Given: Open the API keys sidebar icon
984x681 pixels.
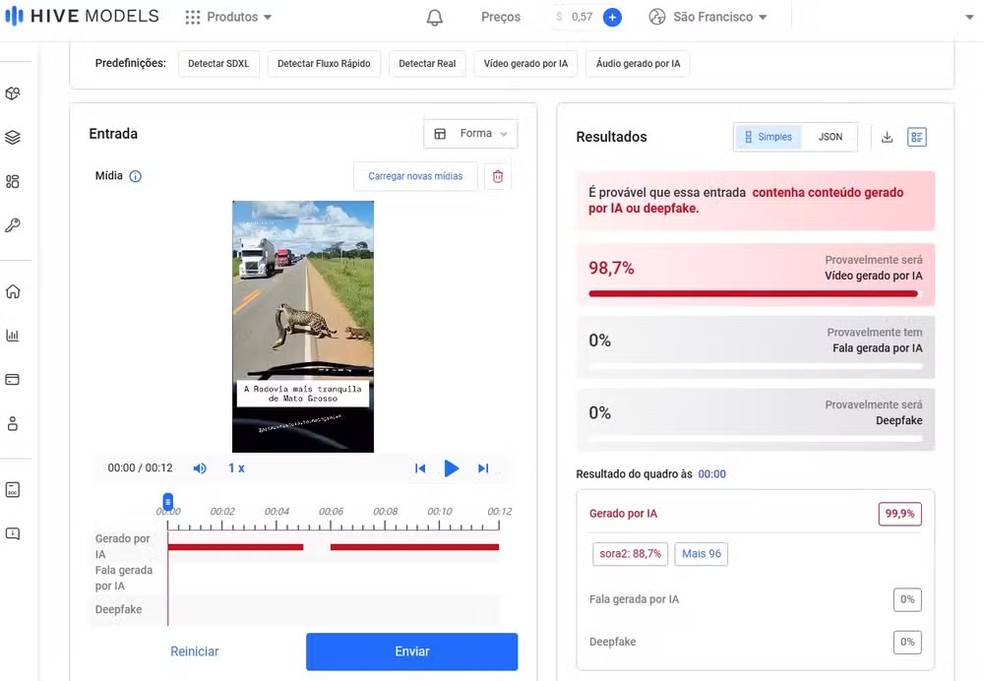Looking at the screenshot, I should [13, 225].
